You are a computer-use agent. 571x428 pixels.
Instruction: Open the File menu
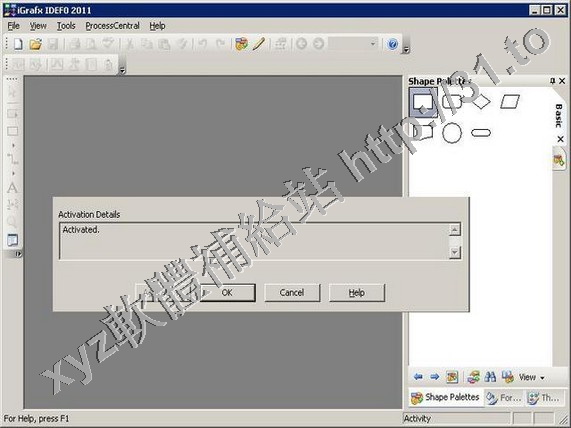click(13, 26)
